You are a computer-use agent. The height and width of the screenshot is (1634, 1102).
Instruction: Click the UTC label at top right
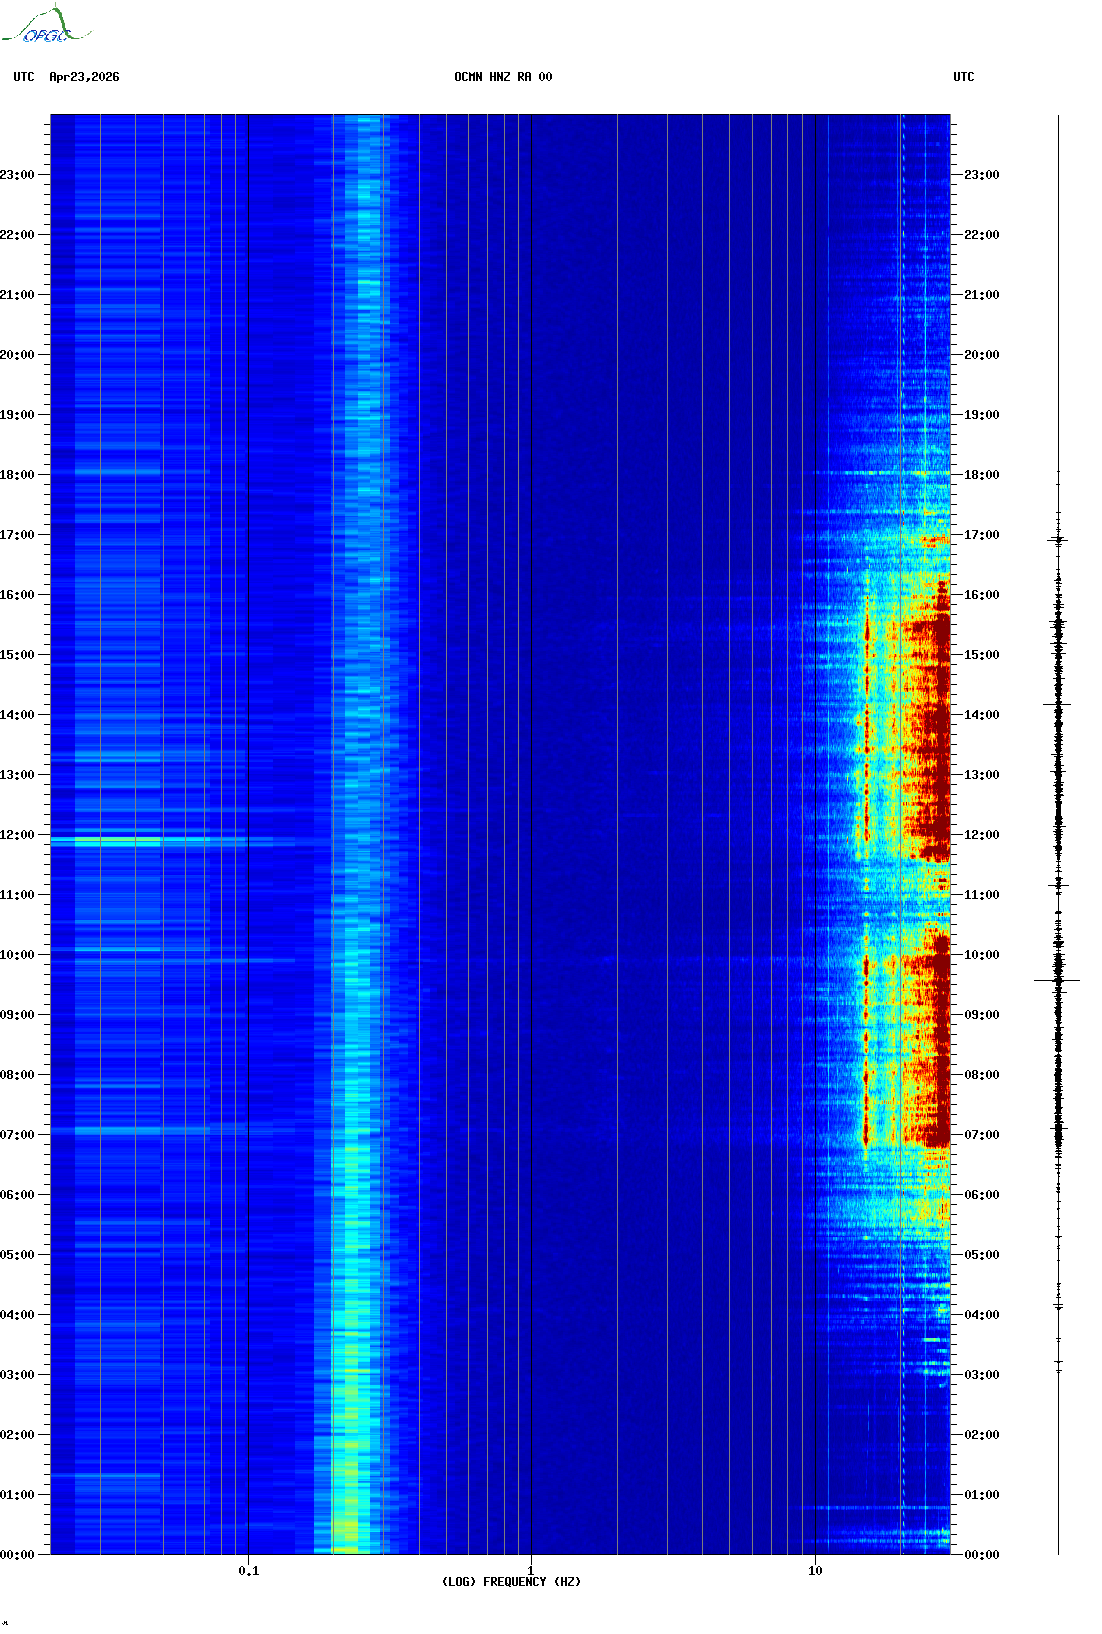[963, 77]
